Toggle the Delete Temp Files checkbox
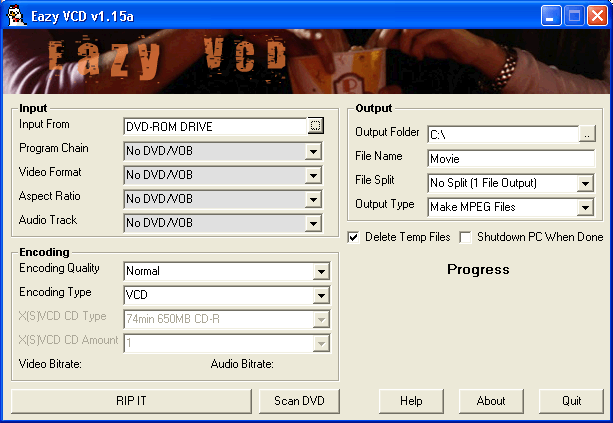The image size is (613, 423). 353,237
